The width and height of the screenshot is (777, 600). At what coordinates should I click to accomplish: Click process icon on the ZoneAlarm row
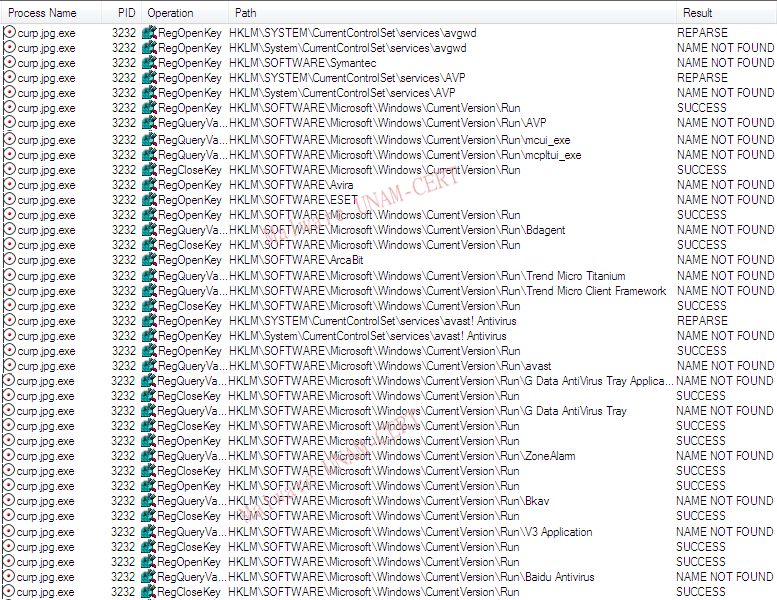tap(8, 456)
